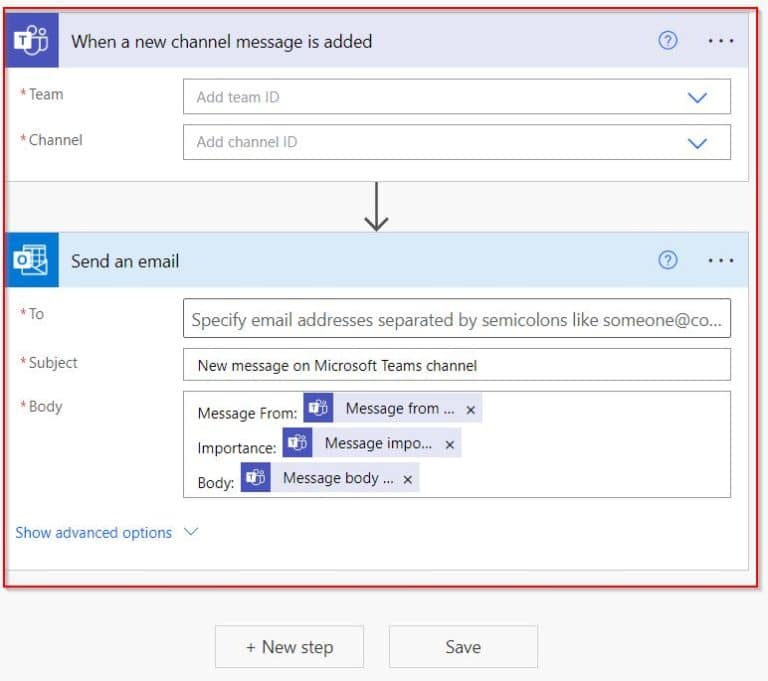Click the To email addresses field

coord(456,318)
